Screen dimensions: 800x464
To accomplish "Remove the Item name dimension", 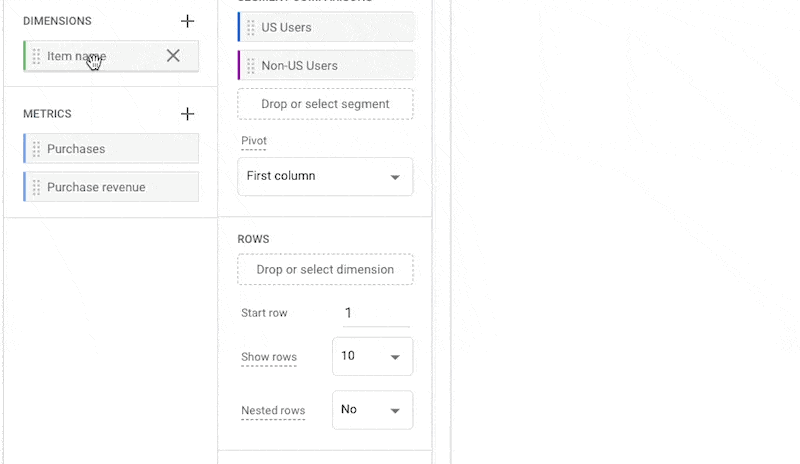I will pos(173,56).
